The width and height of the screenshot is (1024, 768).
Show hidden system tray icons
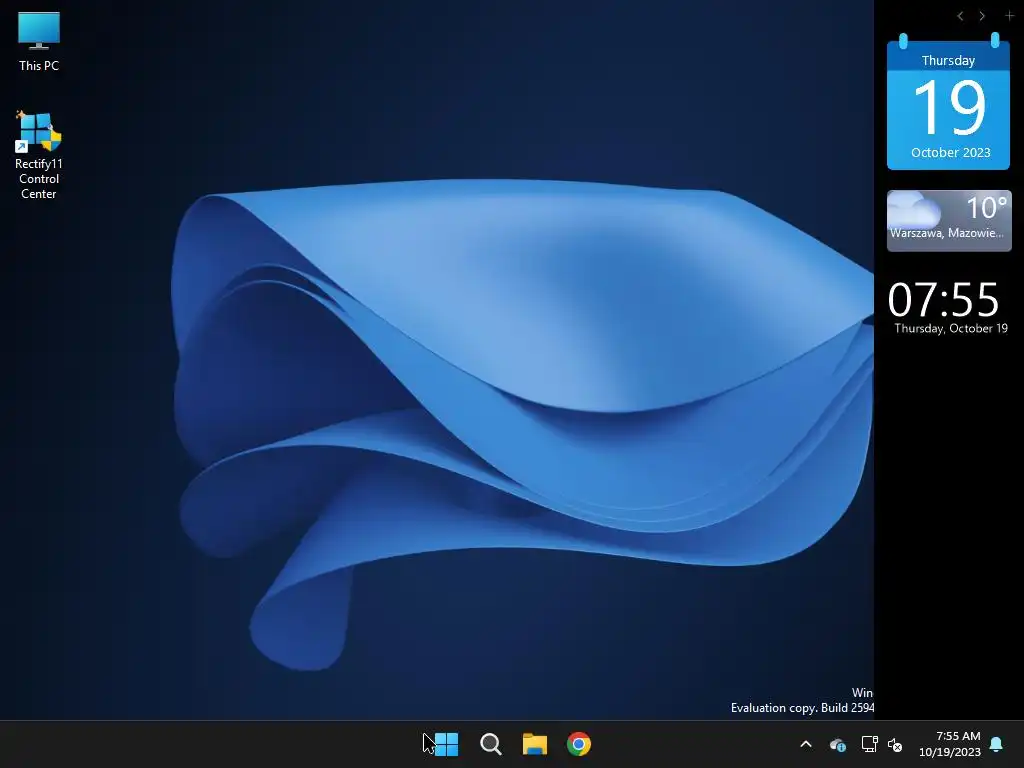[x=806, y=744]
